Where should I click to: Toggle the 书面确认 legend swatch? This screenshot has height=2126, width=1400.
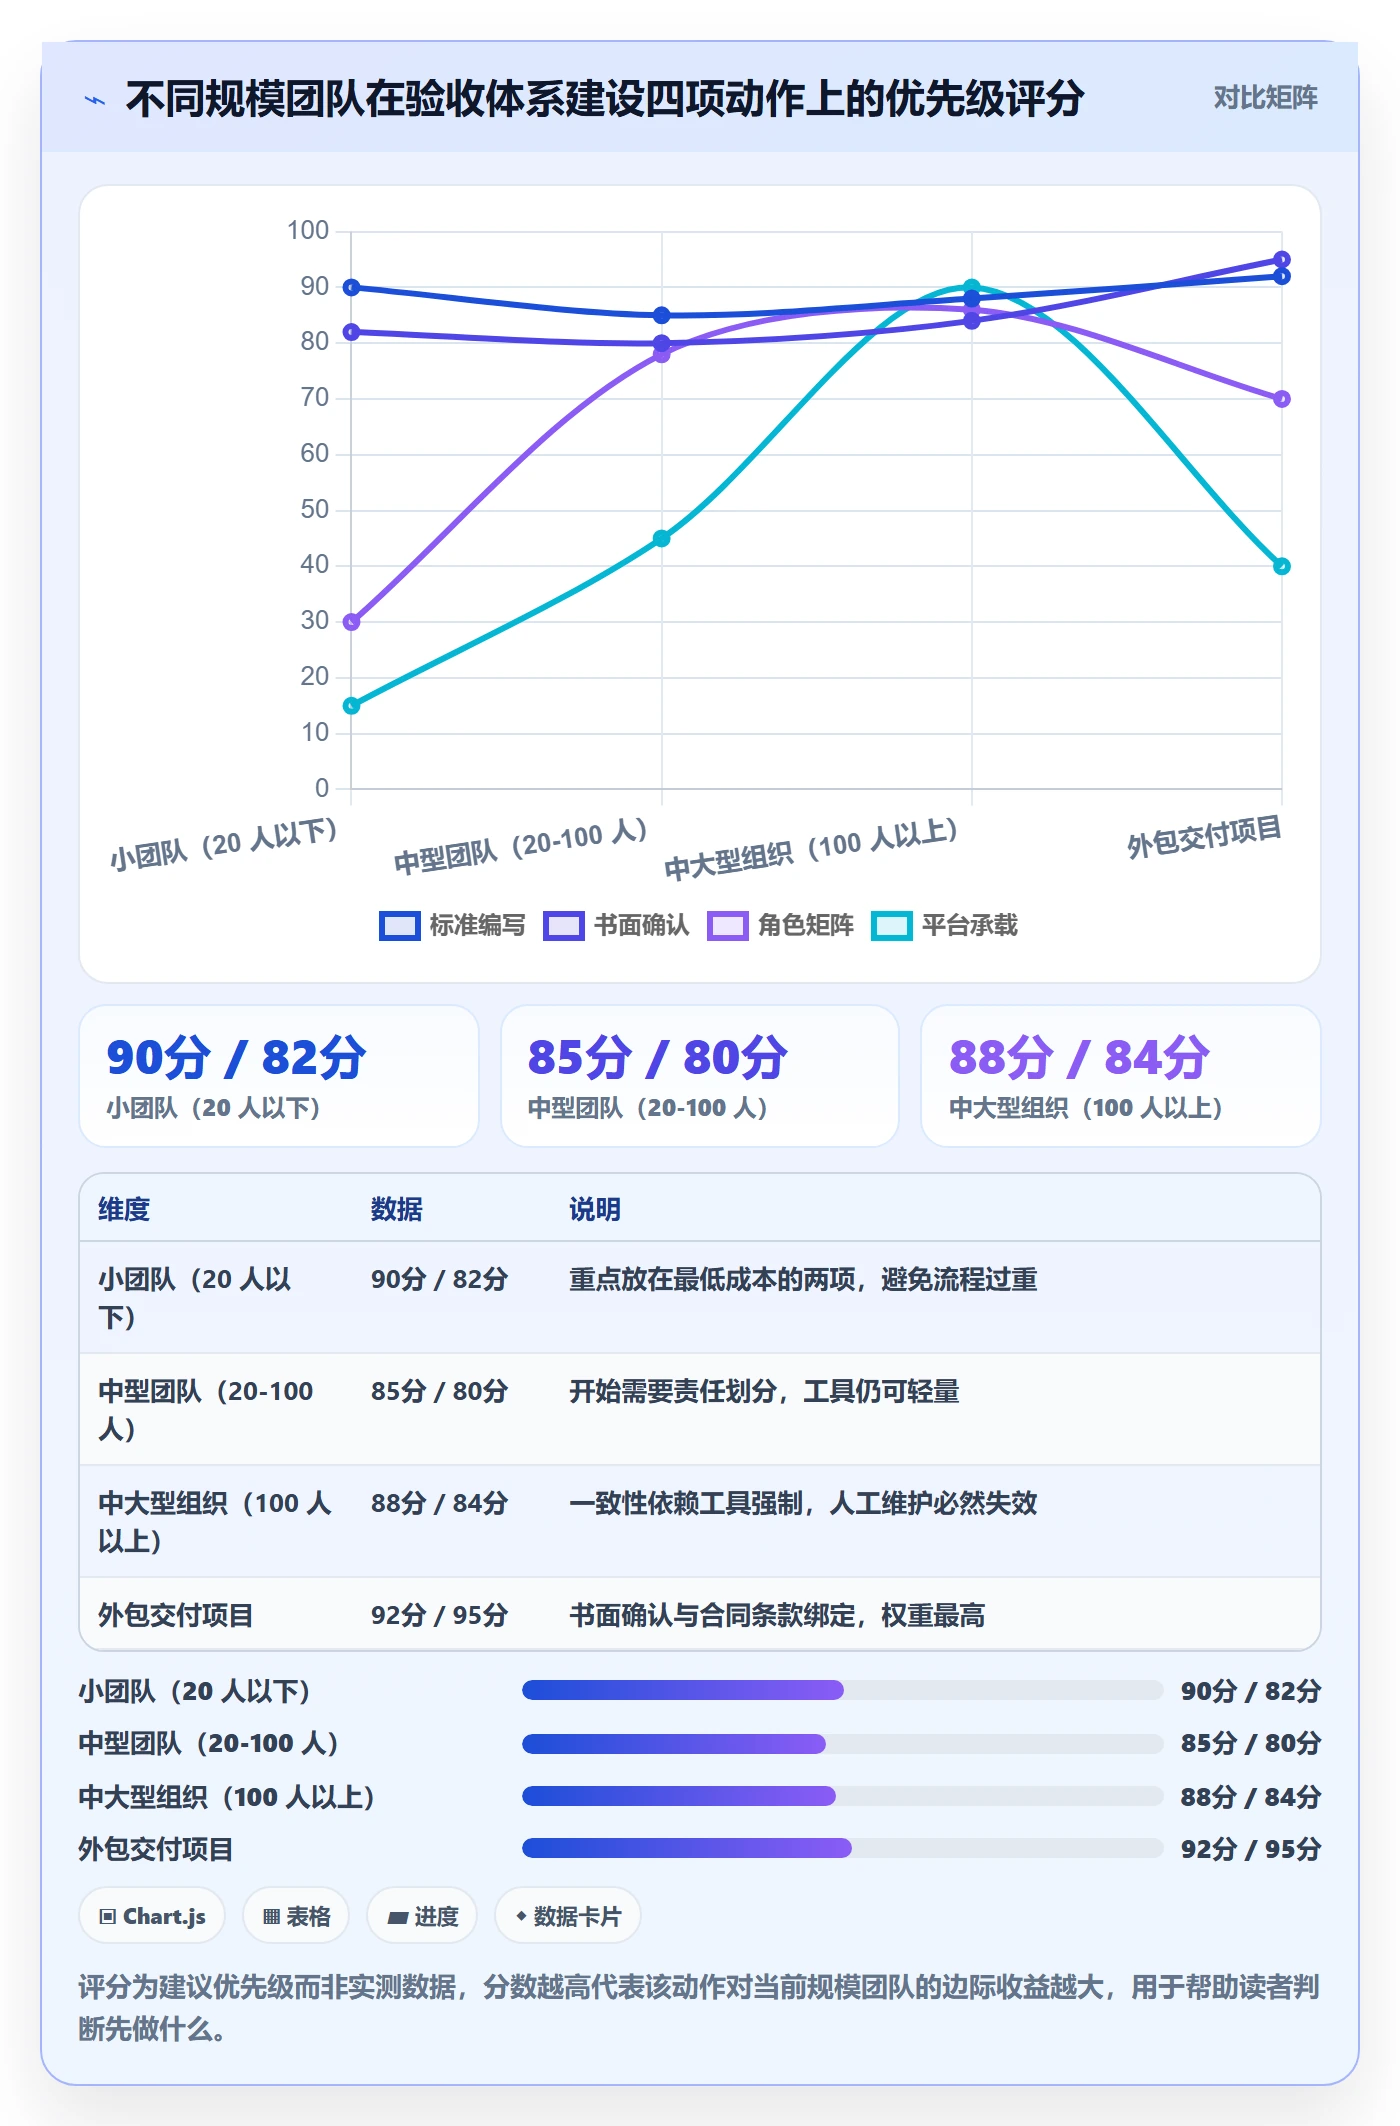tap(564, 925)
